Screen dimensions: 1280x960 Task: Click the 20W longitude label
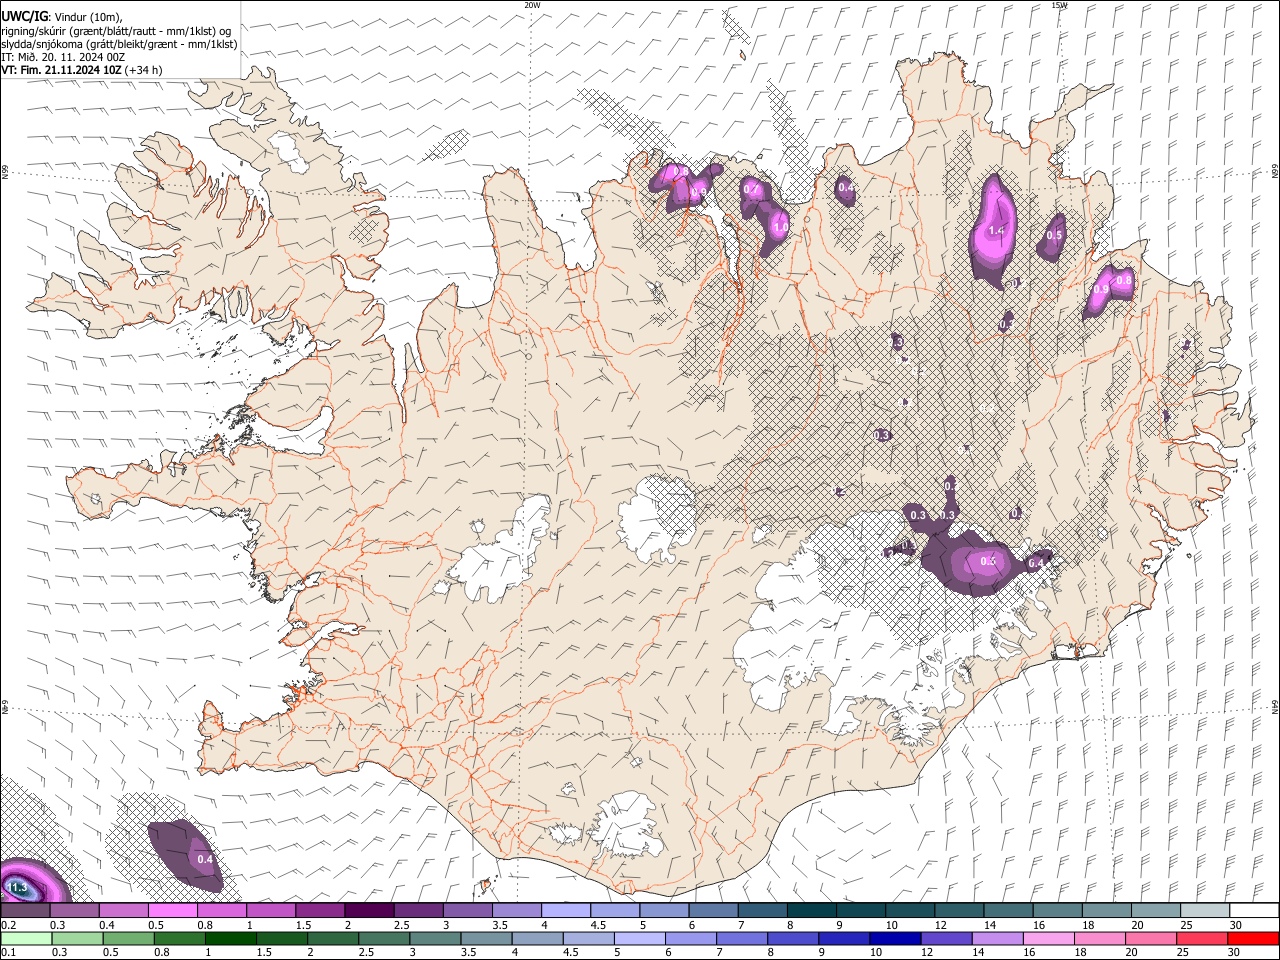[x=533, y=5]
